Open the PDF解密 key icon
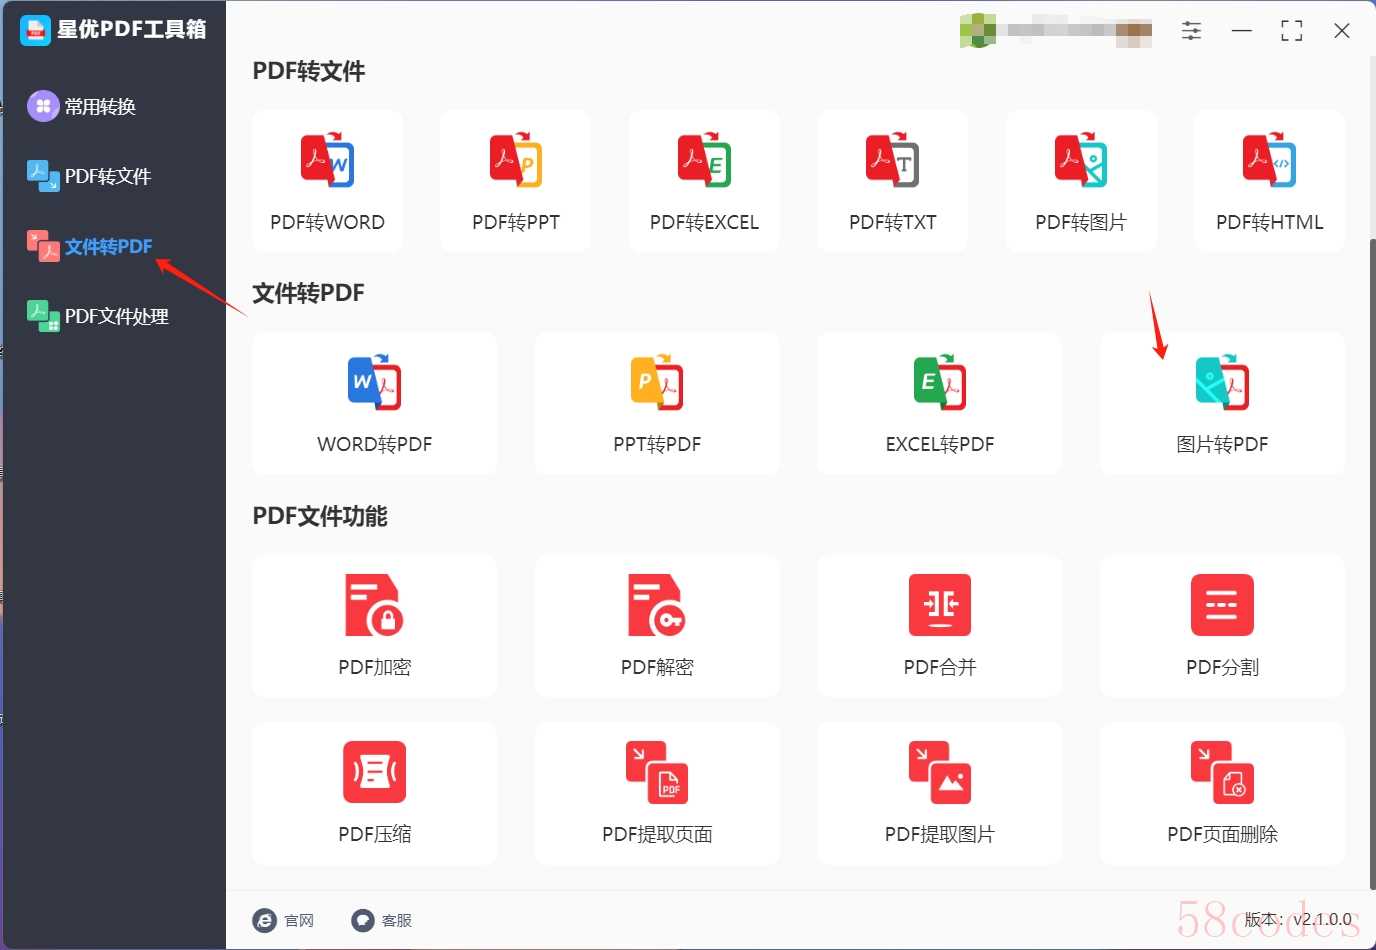1376x950 pixels. coord(657,605)
